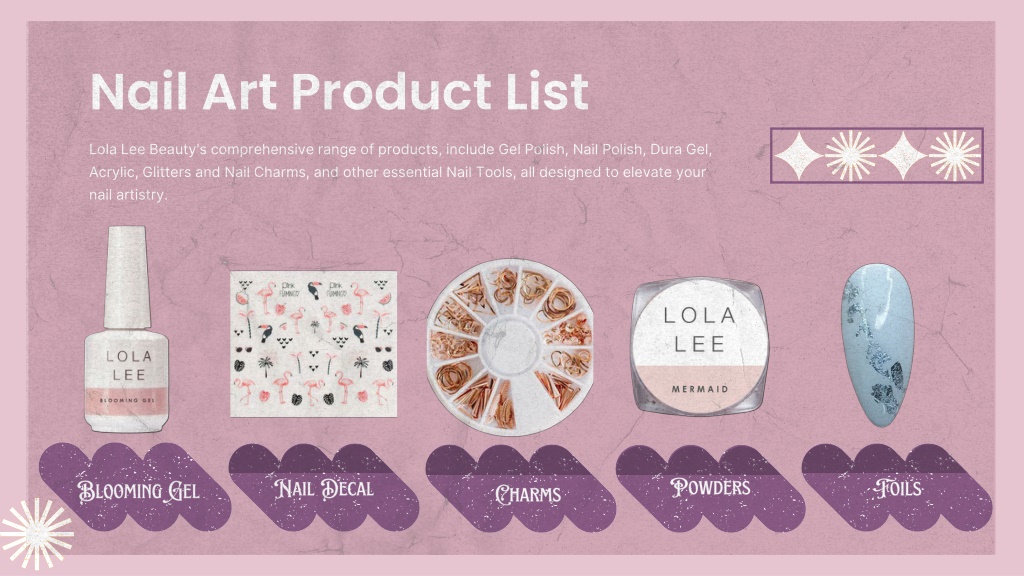Select the Foils label banner

pyautogui.click(x=897, y=488)
